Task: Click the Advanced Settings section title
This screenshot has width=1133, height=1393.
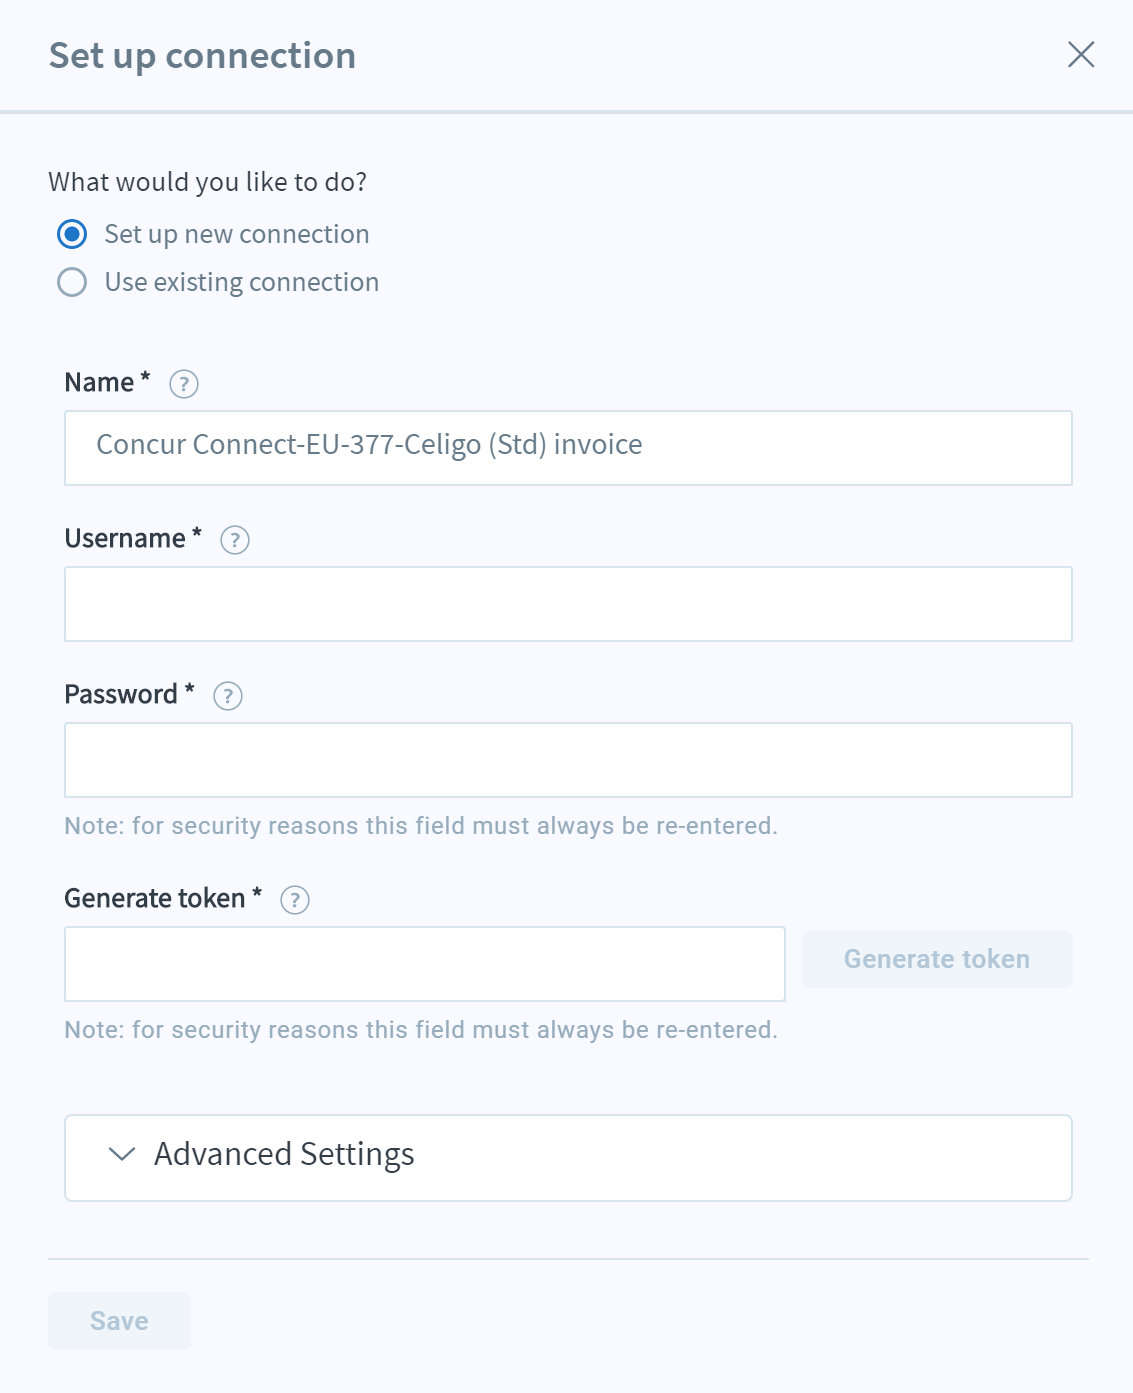Action: pos(284,1154)
